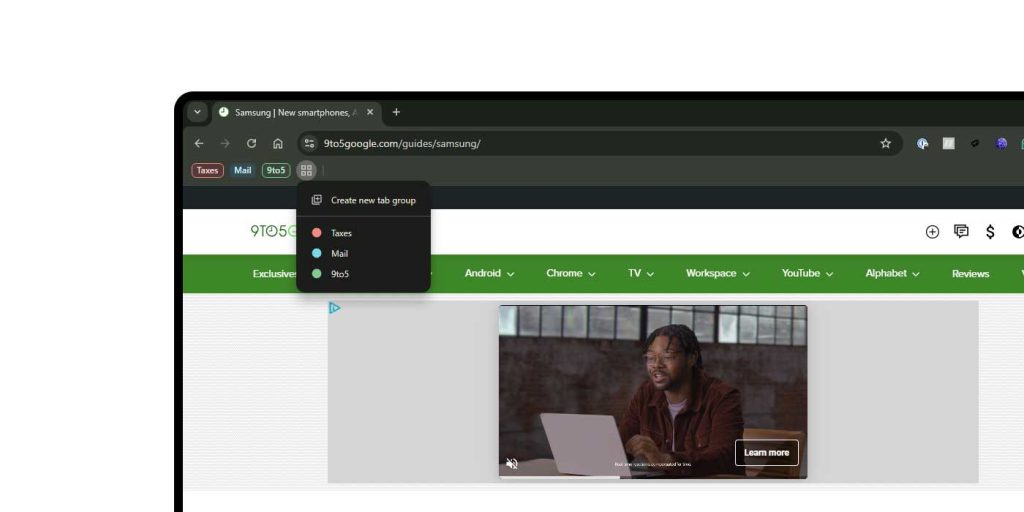Open a new tab with the plus button
This screenshot has width=1024, height=512.
396,112
